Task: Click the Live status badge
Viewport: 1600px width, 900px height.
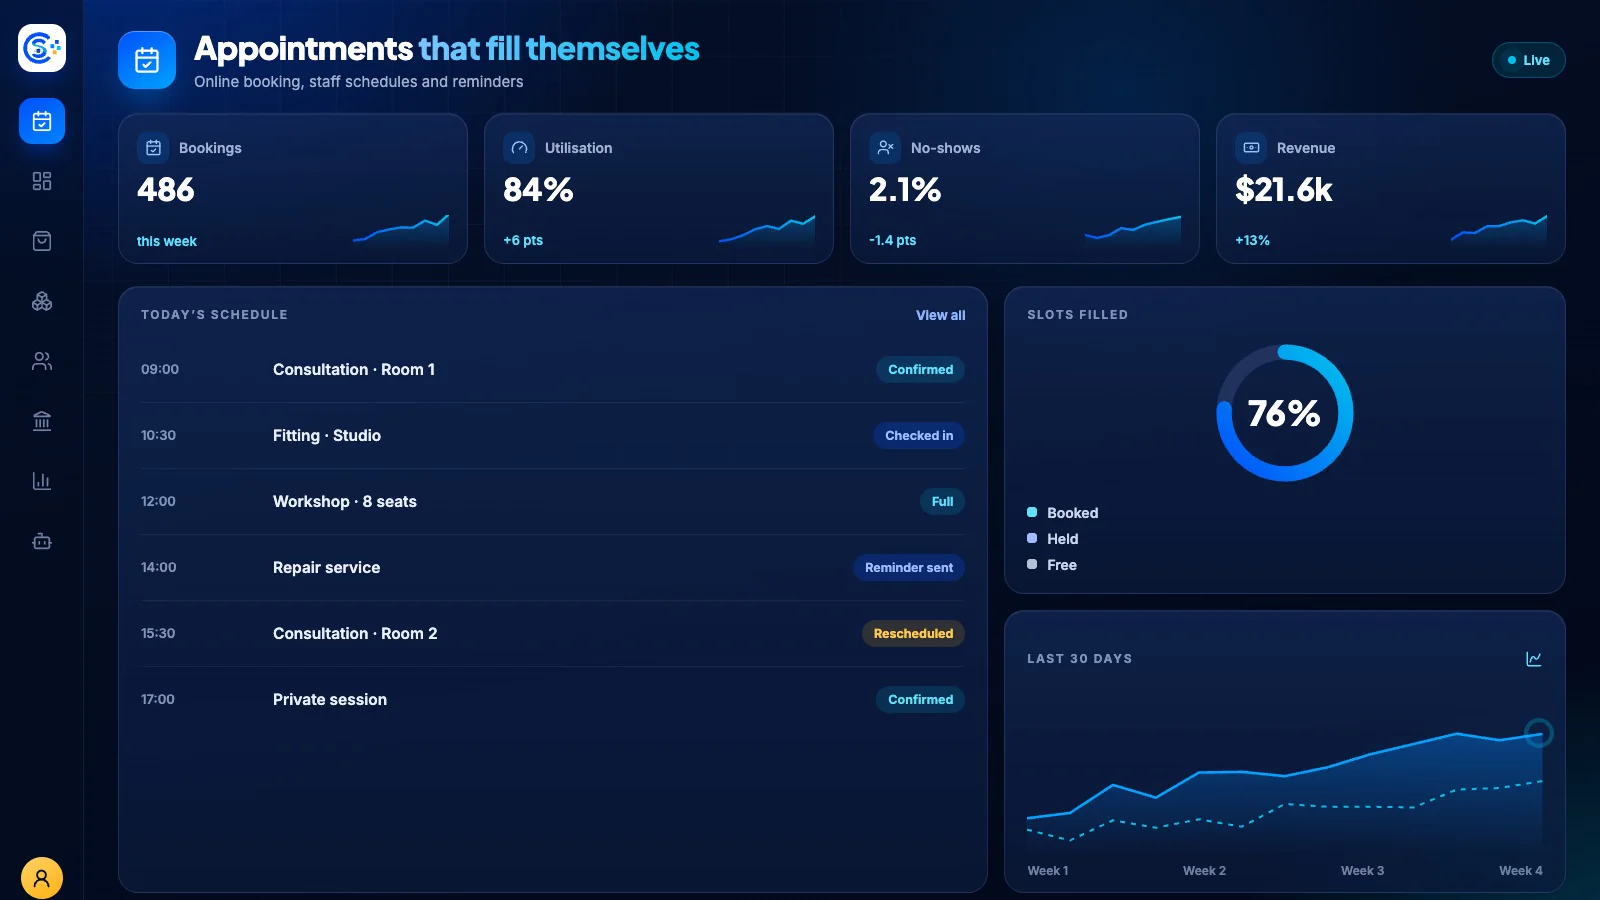Action: (1528, 60)
